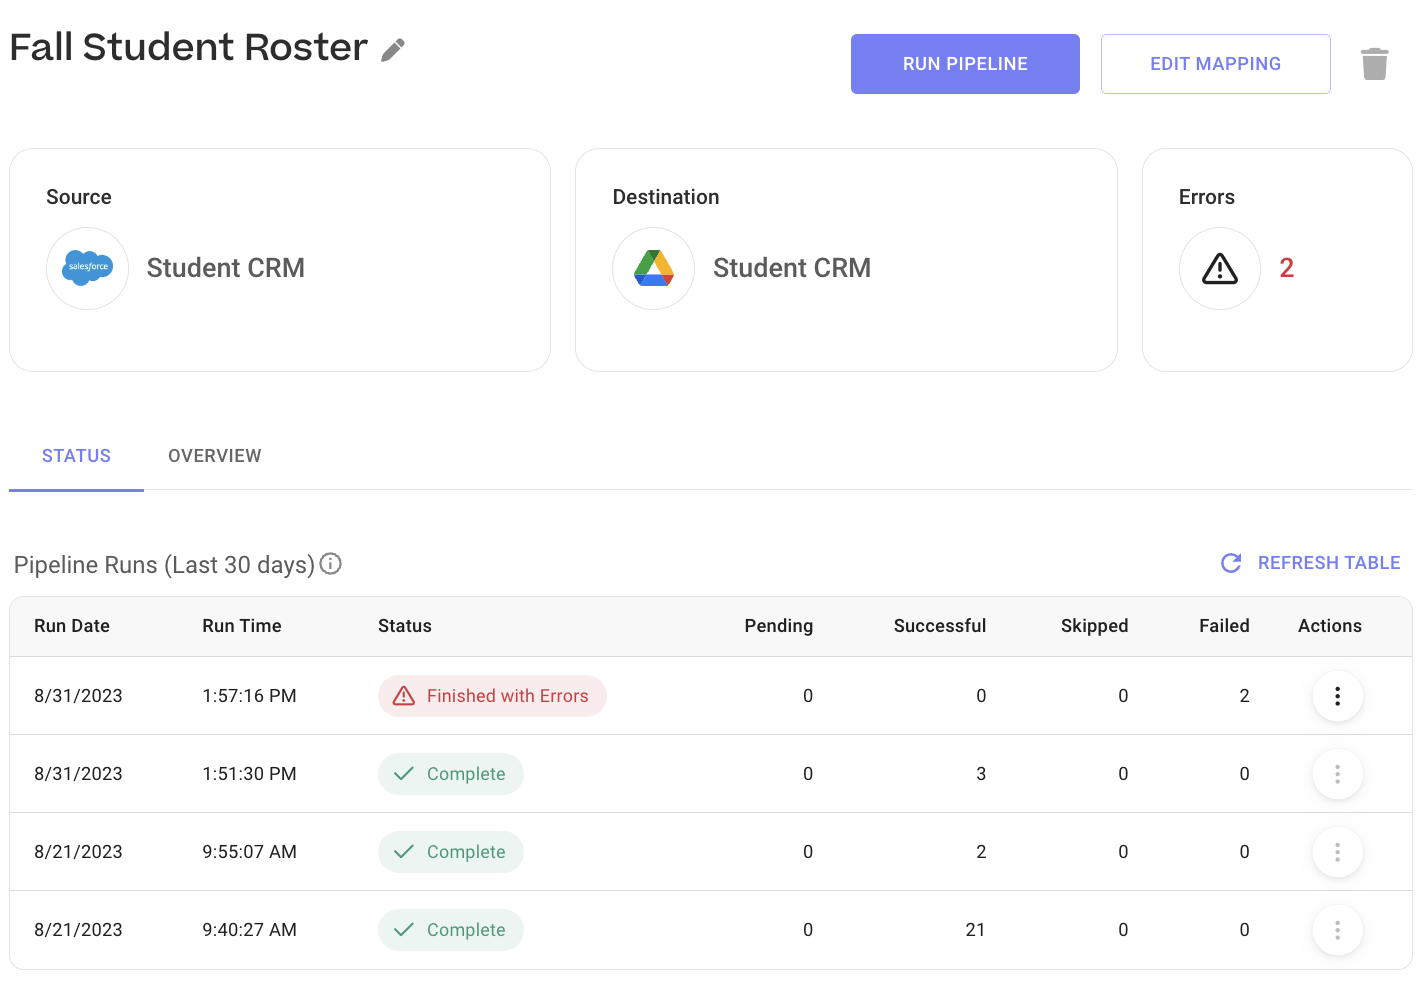1422x982 pixels.
Task: Click the errors warning triangle icon
Action: 1219,268
